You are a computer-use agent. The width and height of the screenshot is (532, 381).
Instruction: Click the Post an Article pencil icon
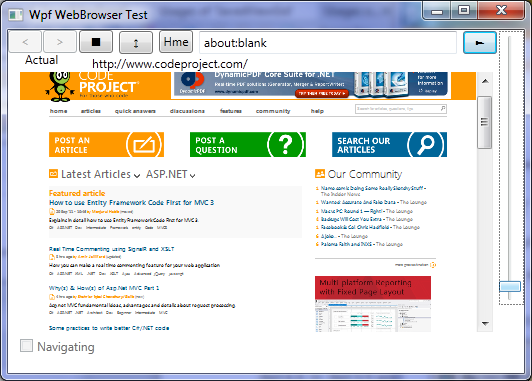[x=144, y=145]
